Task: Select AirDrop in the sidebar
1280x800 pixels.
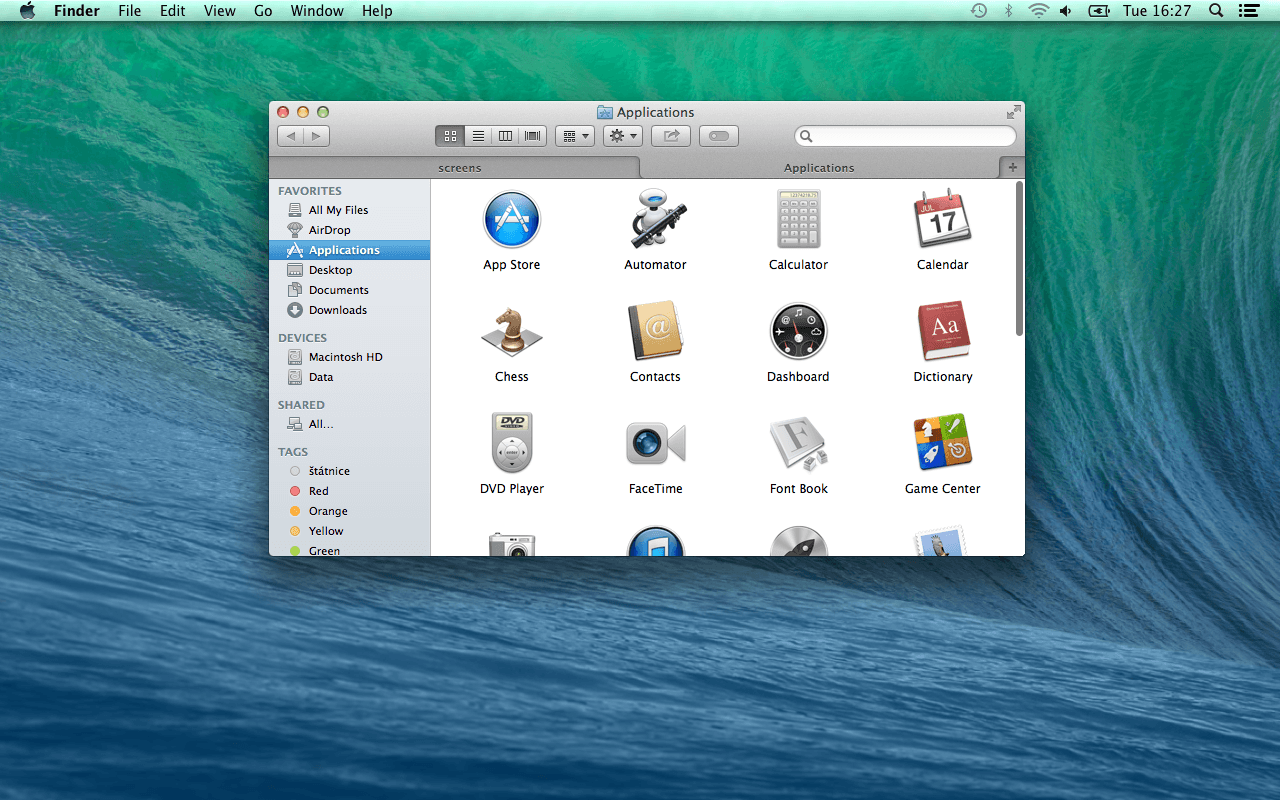Action: [x=349, y=230]
